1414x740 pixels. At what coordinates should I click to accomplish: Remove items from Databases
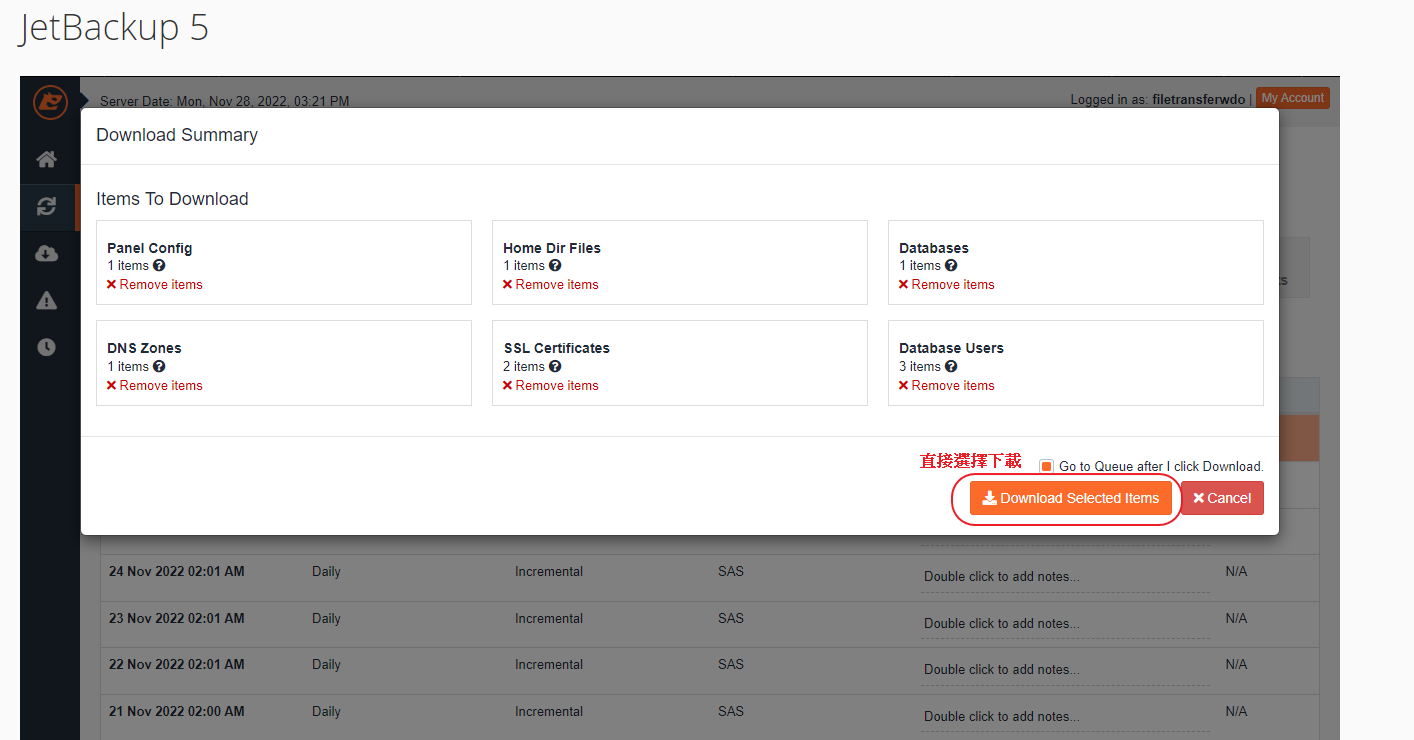(x=947, y=285)
